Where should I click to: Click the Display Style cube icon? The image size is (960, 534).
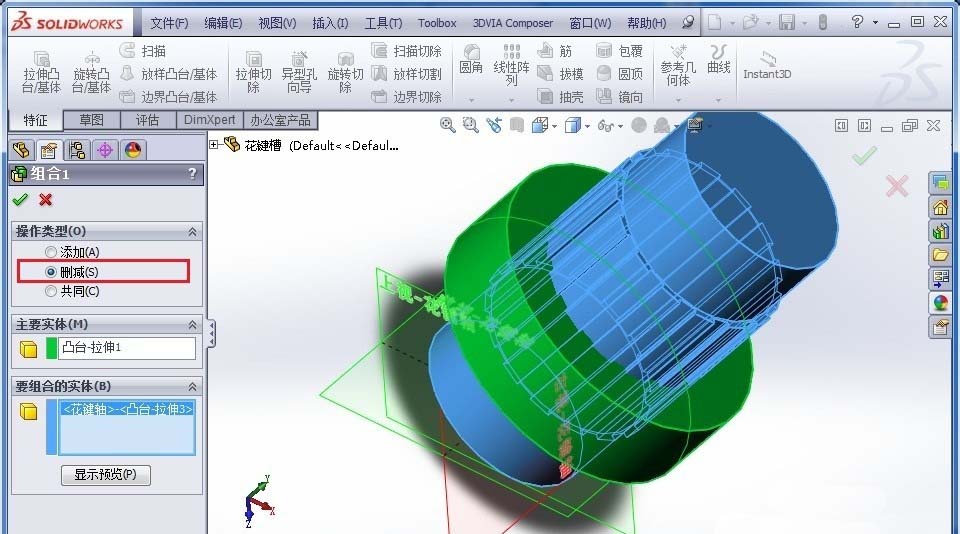pyautogui.click(x=572, y=126)
